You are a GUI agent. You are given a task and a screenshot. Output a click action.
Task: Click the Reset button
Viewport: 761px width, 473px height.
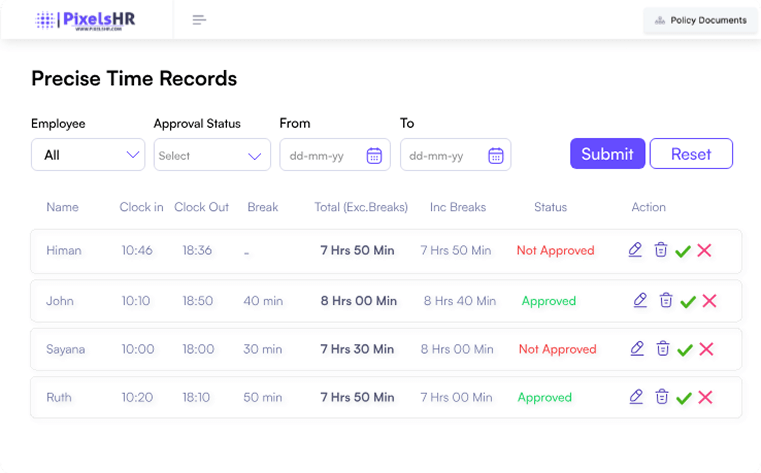pyautogui.click(x=691, y=154)
